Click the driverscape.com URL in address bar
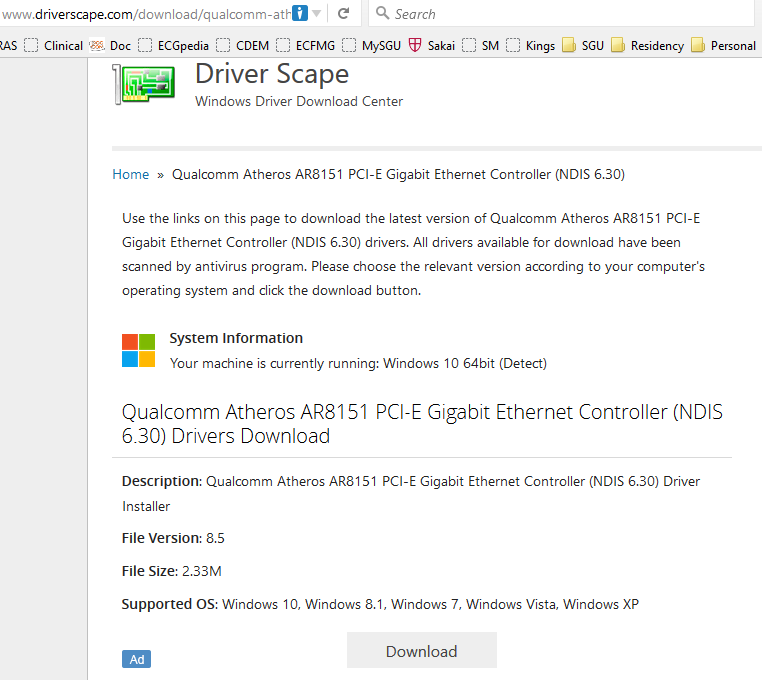This screenshot has height=680, width=762. coord(146,14)
